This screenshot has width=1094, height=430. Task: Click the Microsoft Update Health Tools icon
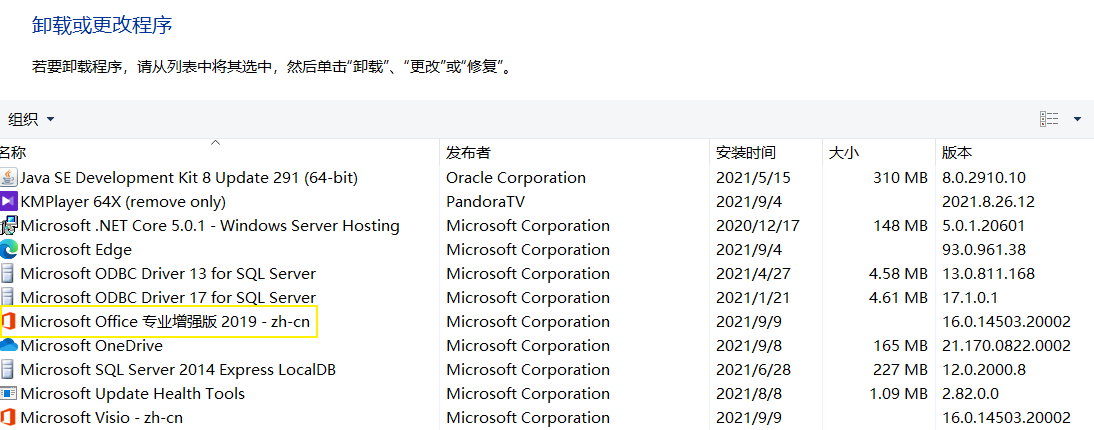click(x=8, y=393)
